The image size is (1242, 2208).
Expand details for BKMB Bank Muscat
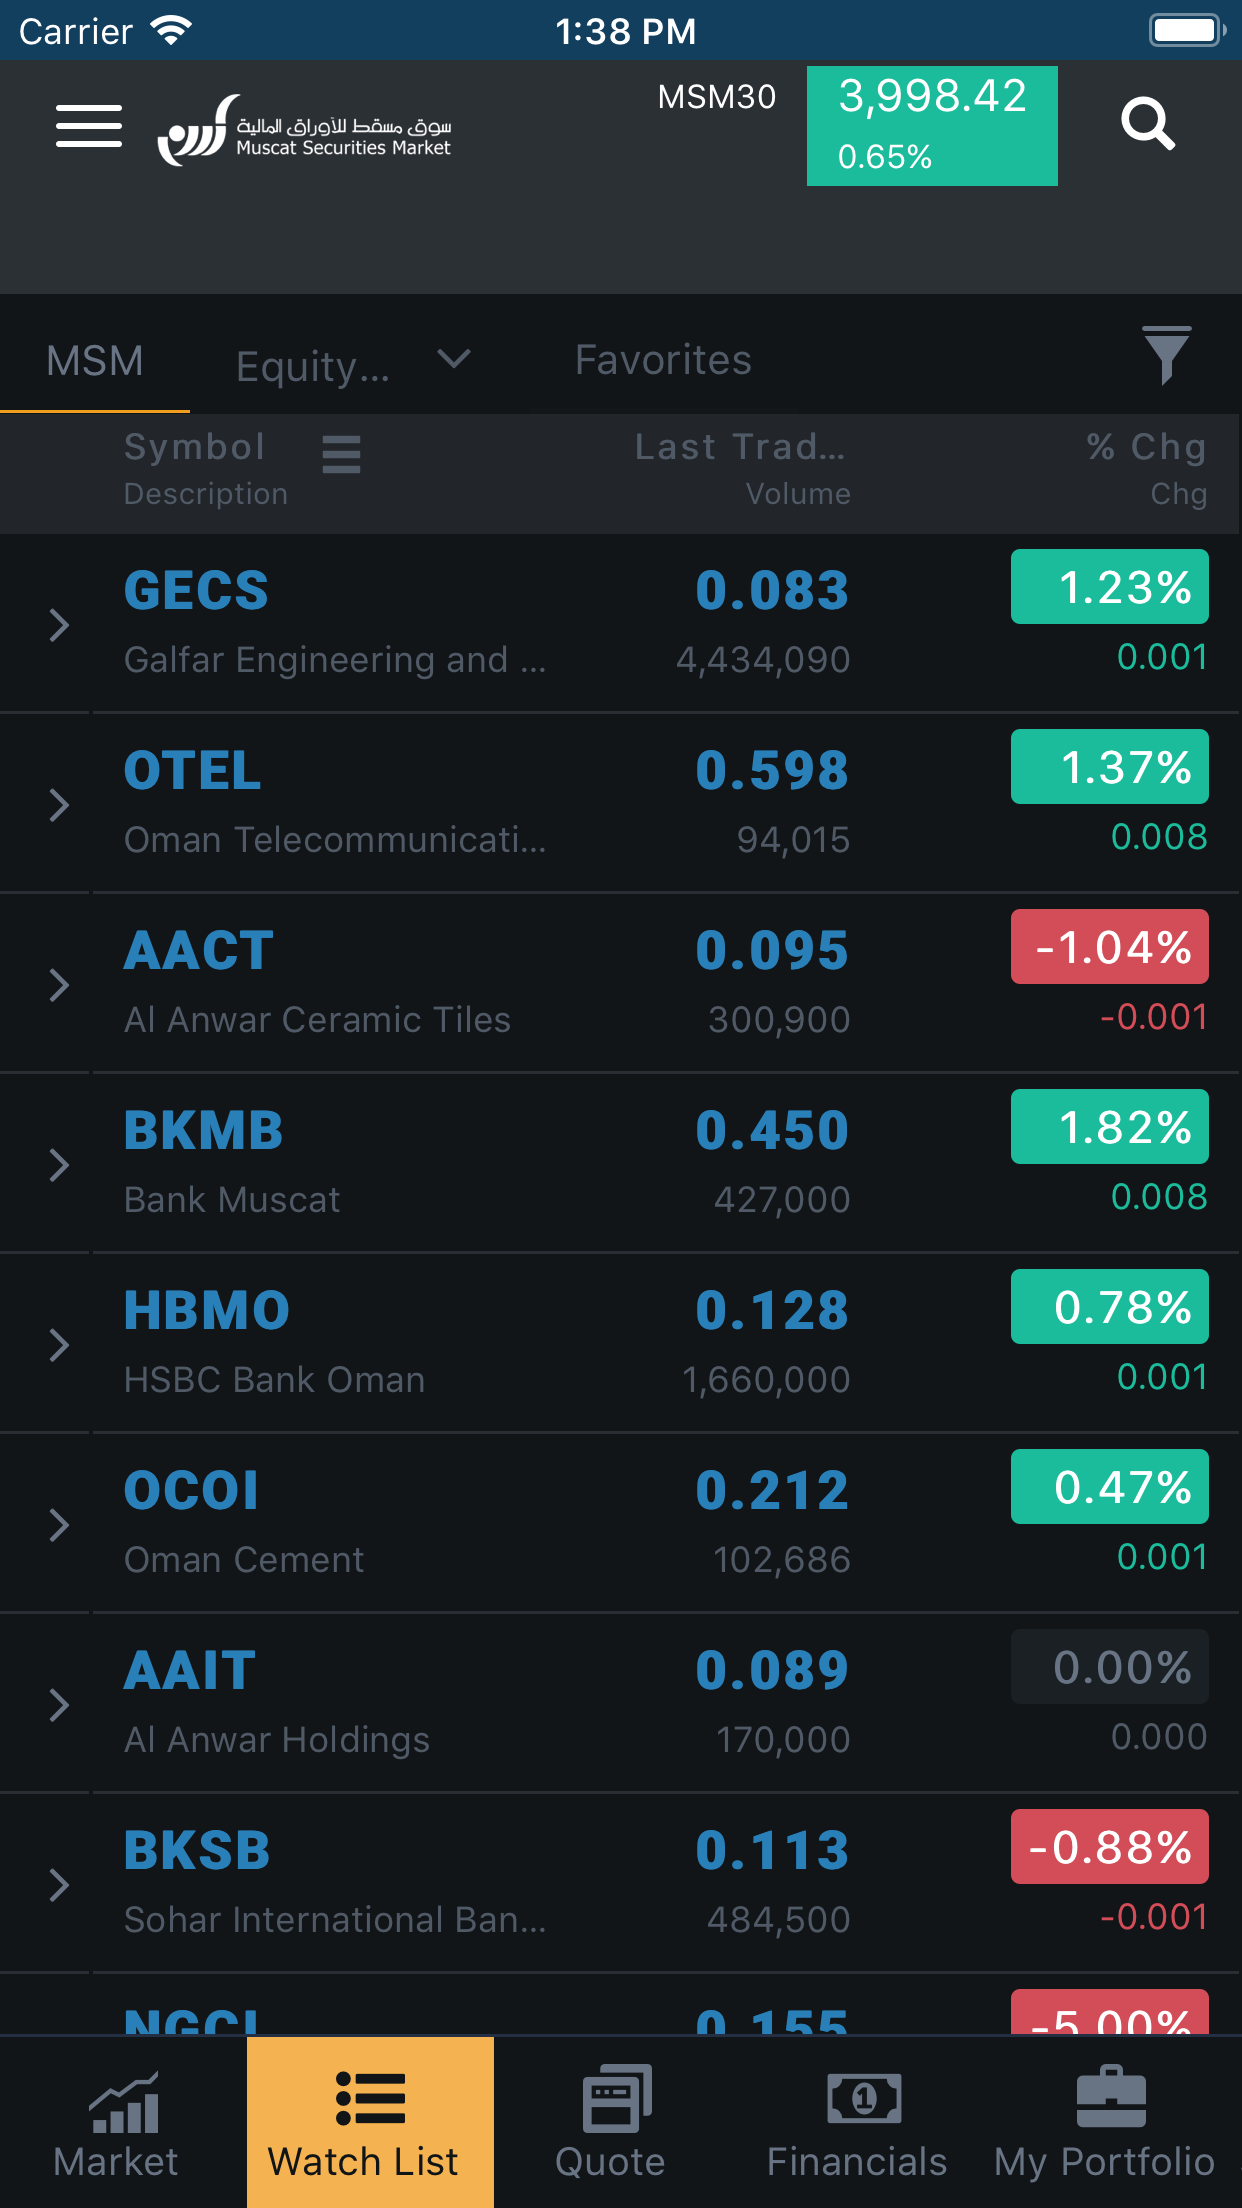(x=58, y=1163)
